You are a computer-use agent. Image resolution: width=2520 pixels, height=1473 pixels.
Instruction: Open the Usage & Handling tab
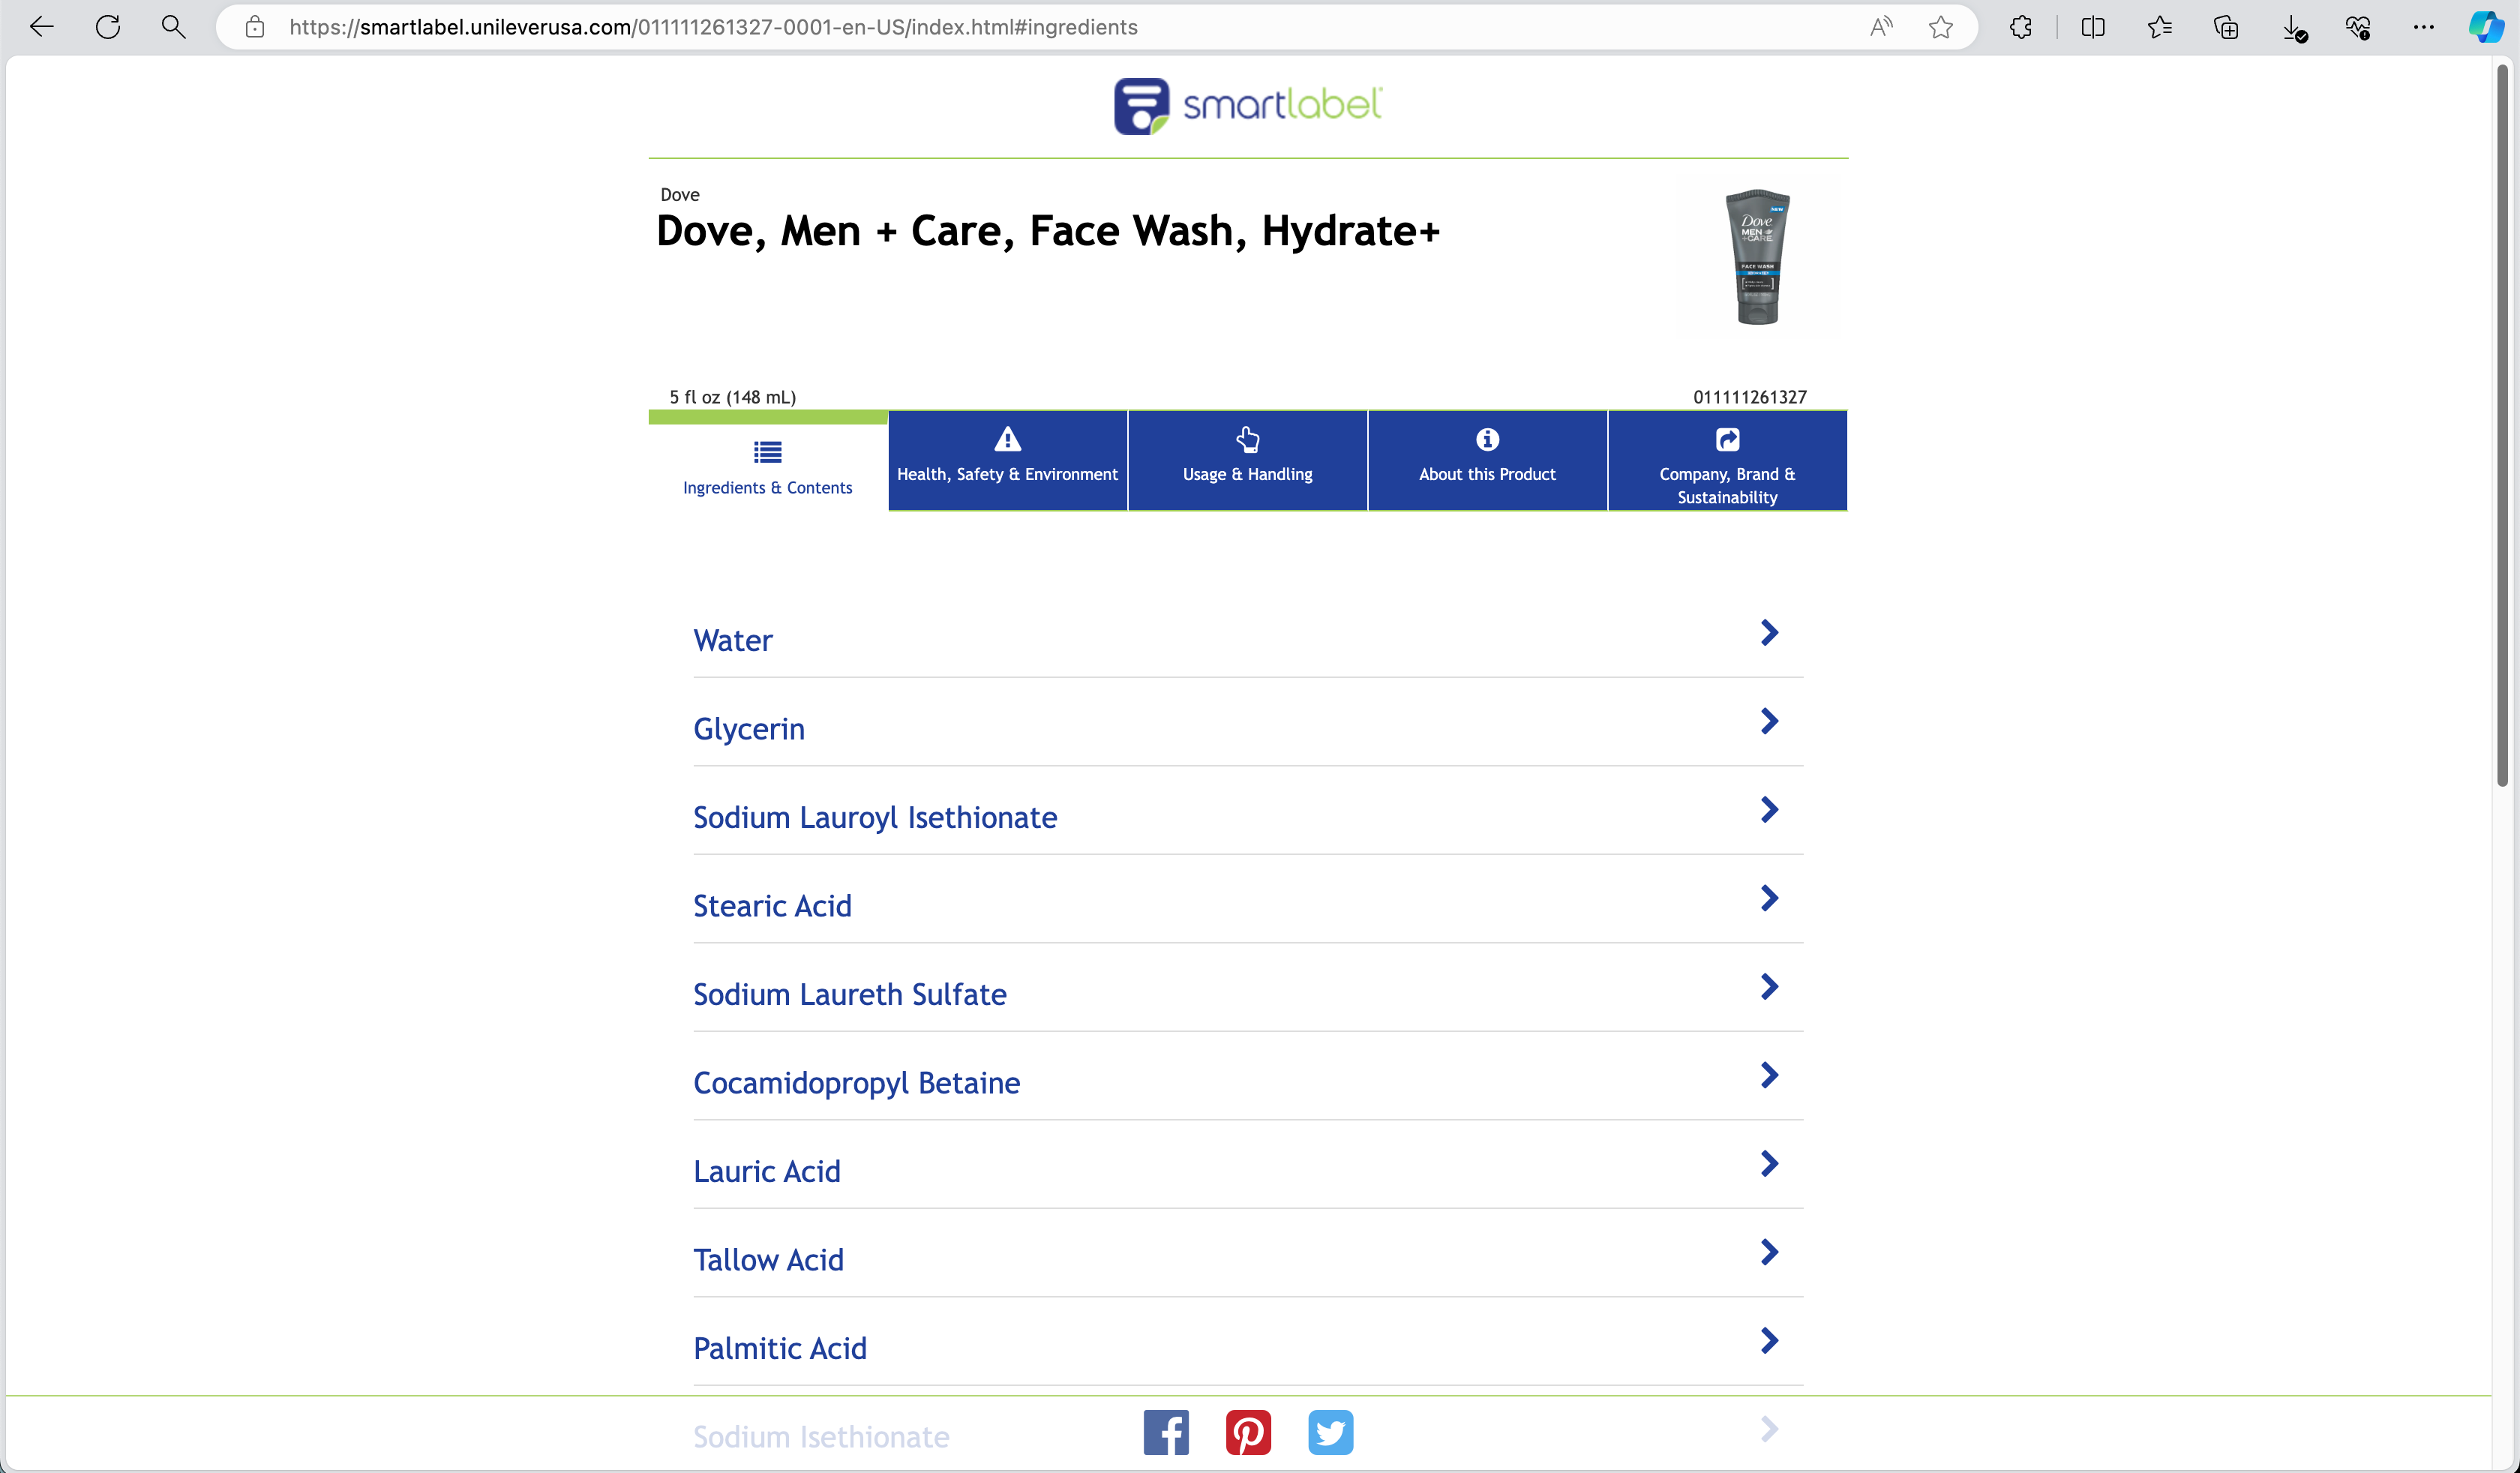1247,460
